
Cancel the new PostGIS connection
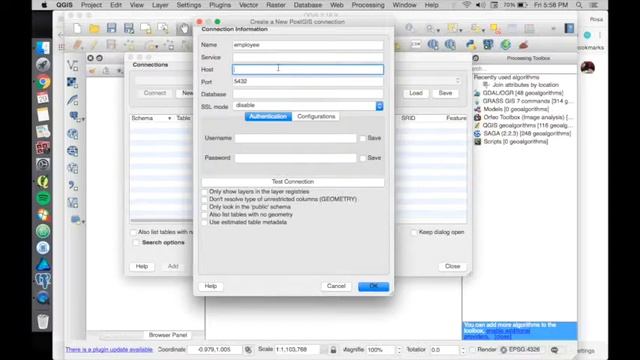click(x=336, y=286)
